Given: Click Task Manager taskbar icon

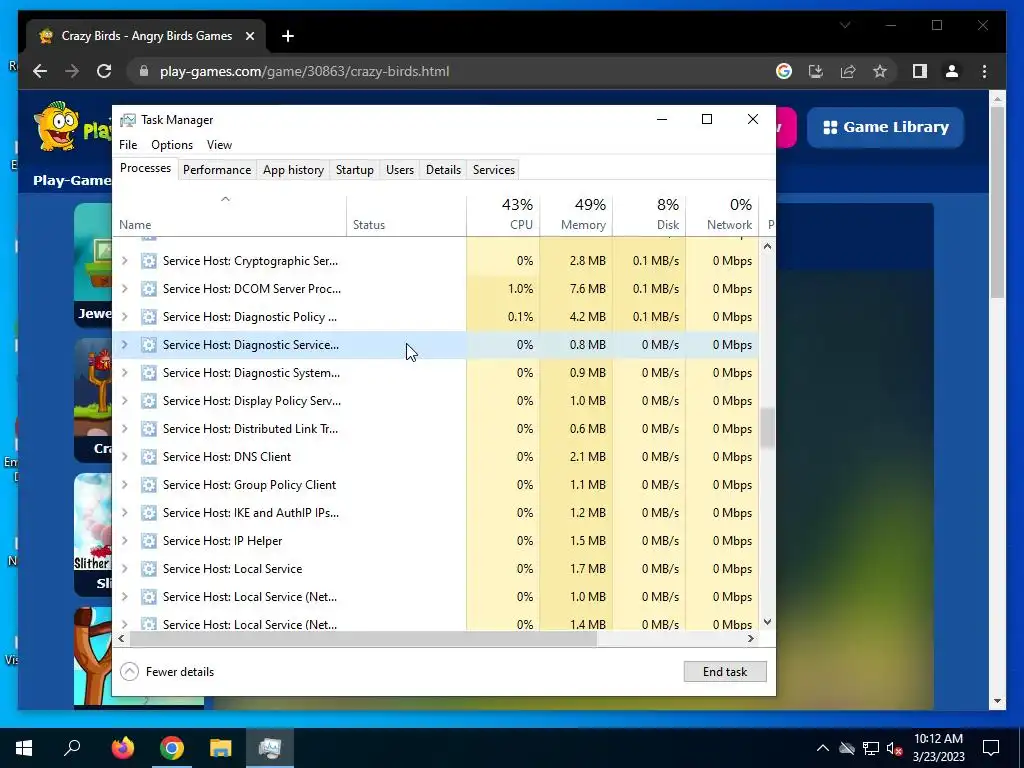Looking at the screenshot, I should click(x=270, y=748).
